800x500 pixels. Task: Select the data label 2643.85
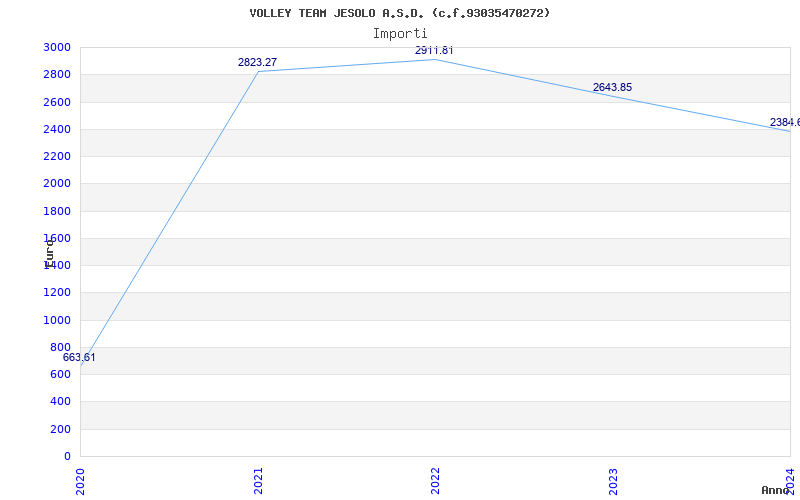tap(612, 87)
